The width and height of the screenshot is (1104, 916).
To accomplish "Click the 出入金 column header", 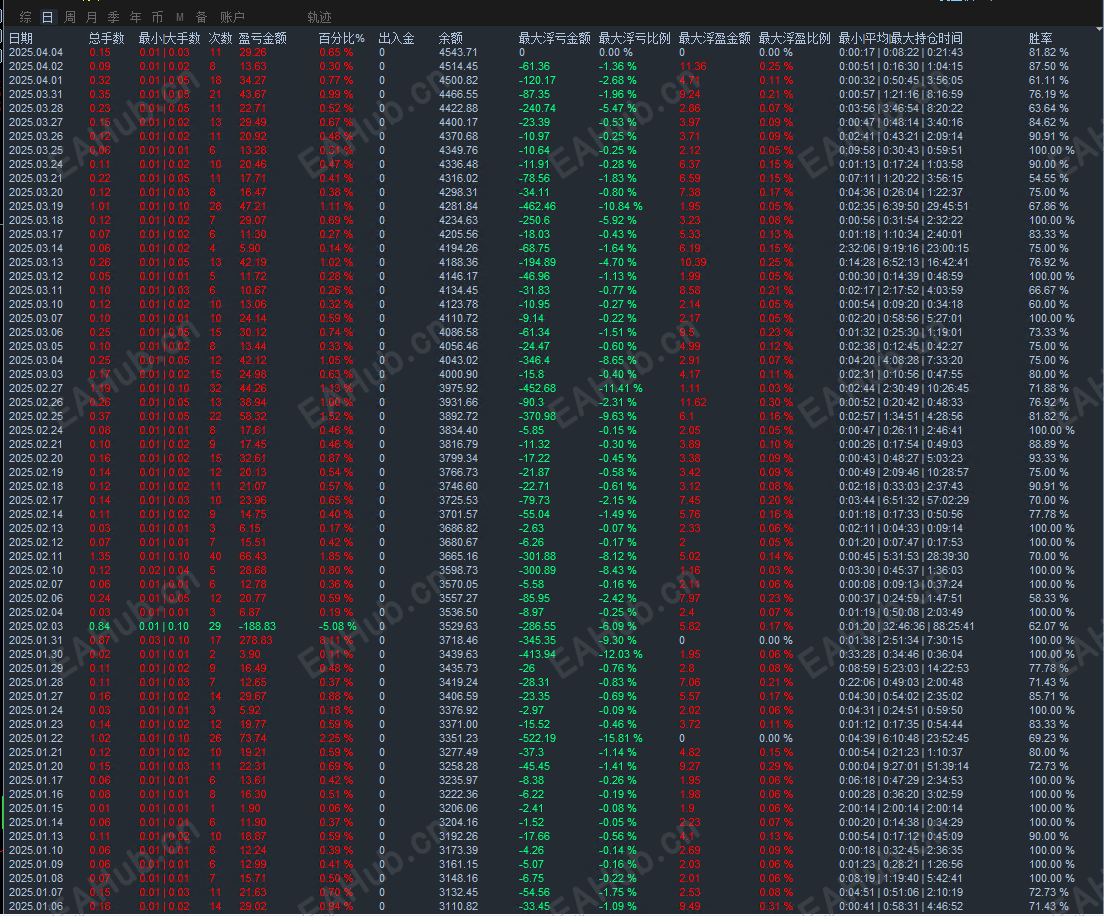I will point(396,38).
